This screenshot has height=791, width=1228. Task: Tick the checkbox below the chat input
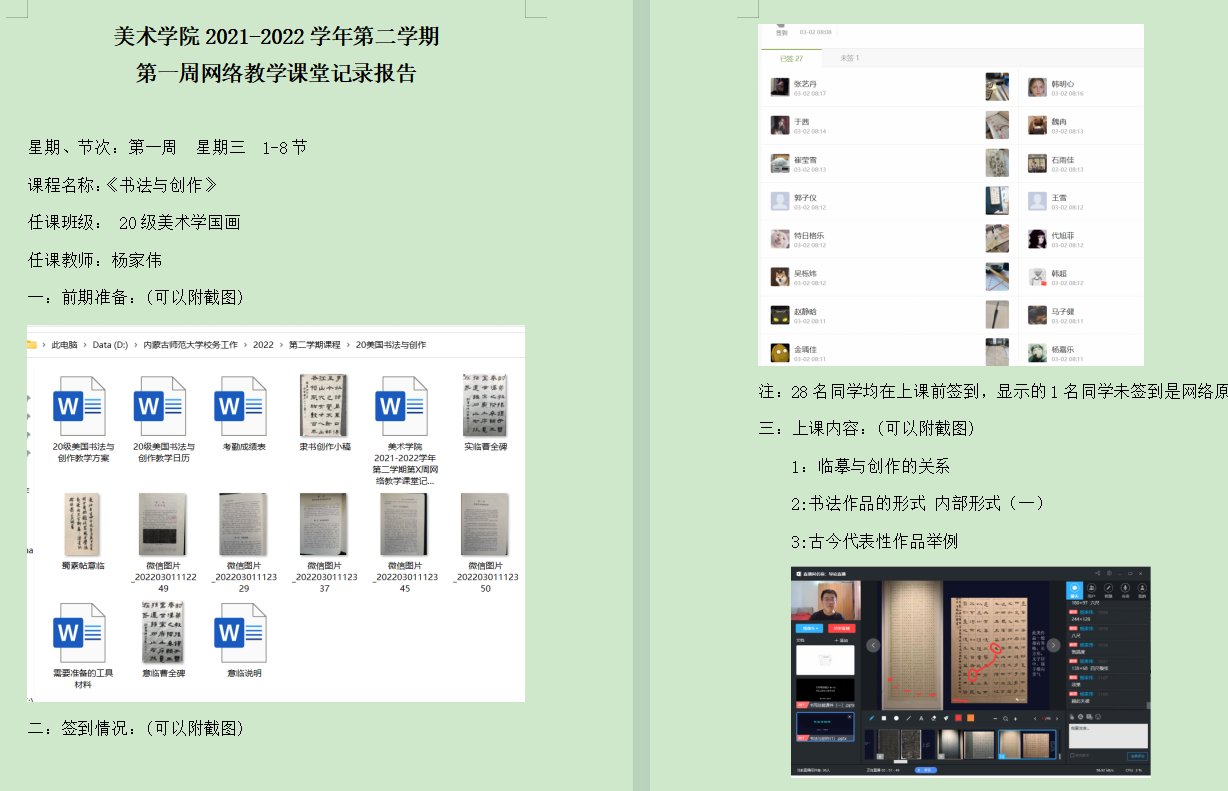coord(1072,755)
